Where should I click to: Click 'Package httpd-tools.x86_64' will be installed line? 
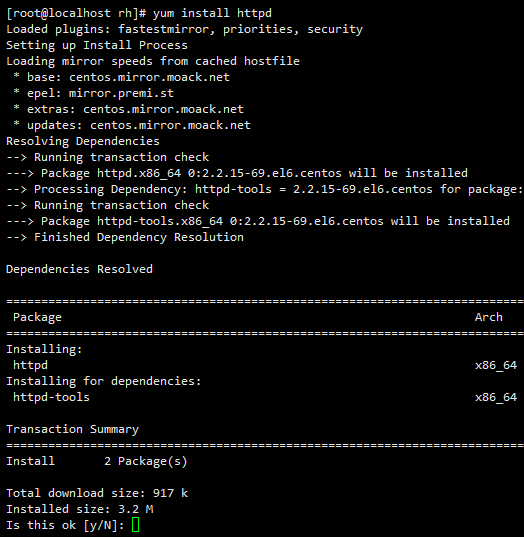point(258,221)
